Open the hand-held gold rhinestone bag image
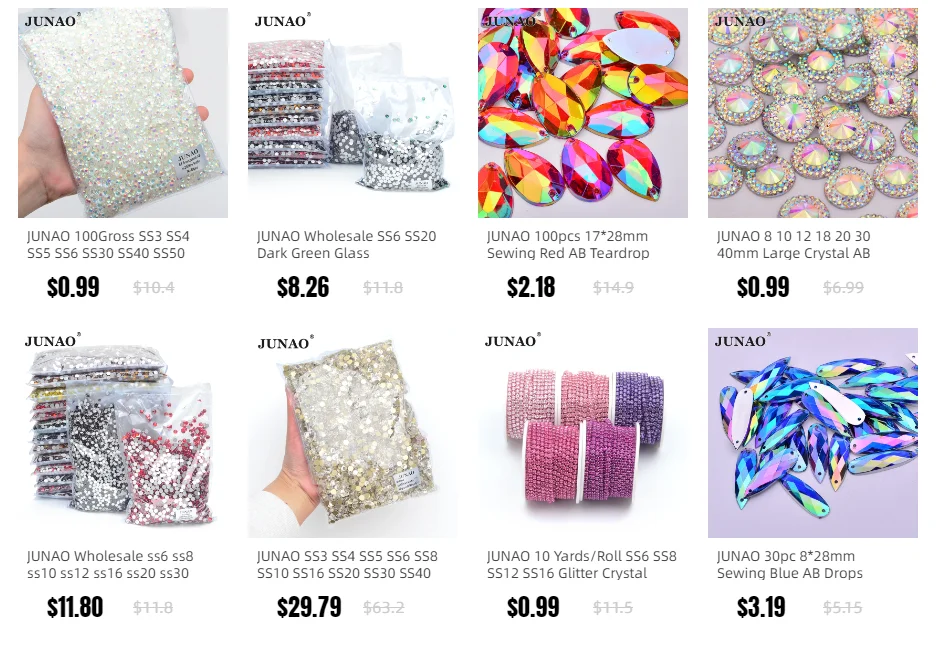 (x=353, y=433)
